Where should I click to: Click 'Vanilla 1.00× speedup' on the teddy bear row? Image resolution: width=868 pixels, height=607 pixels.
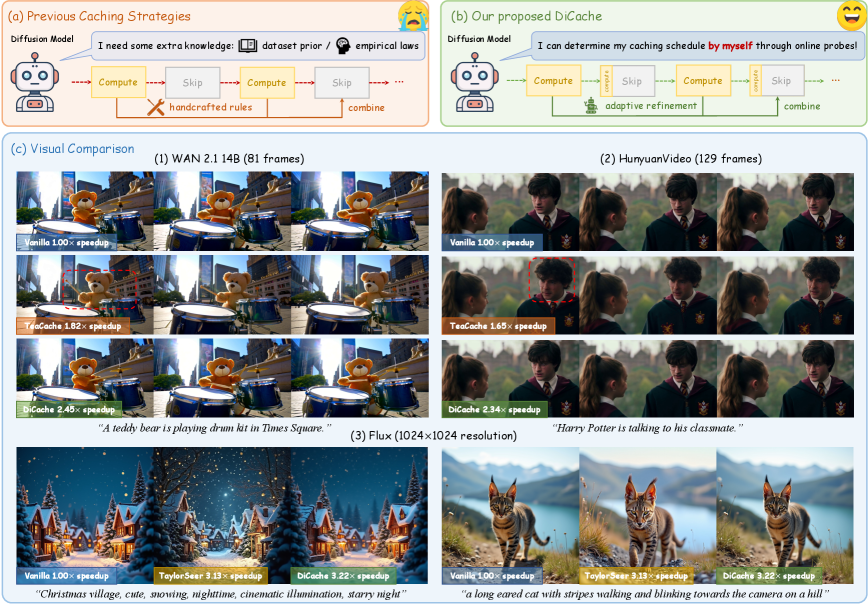[x=66, y=242]
